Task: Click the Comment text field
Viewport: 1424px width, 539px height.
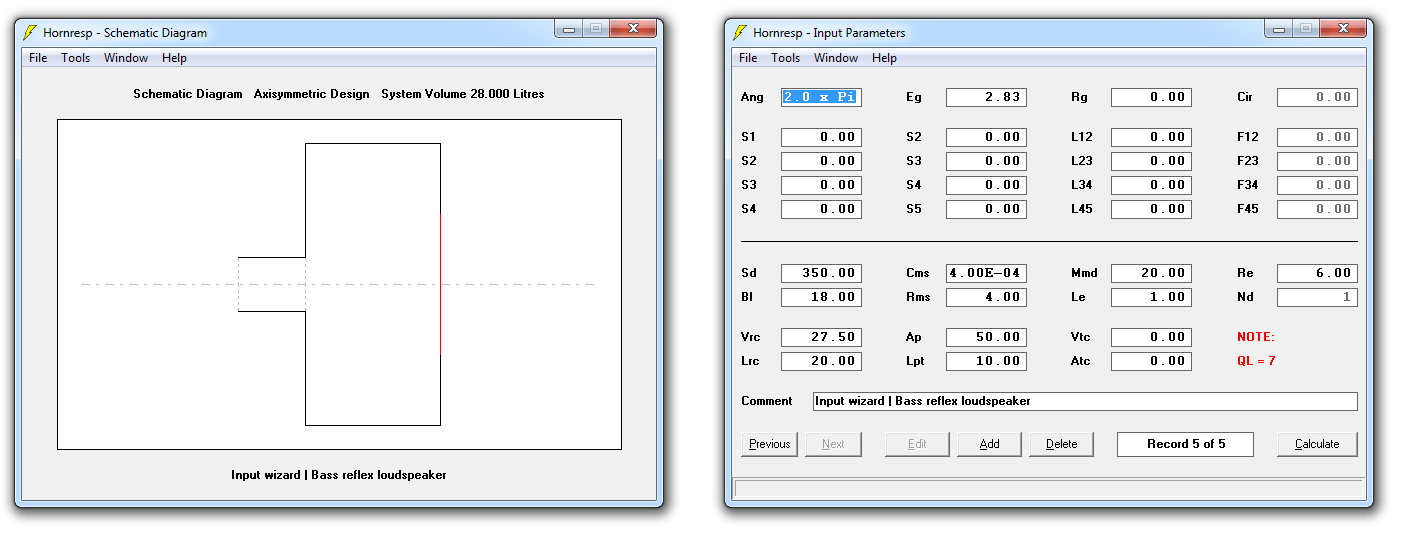Action: click(1085, 401)
